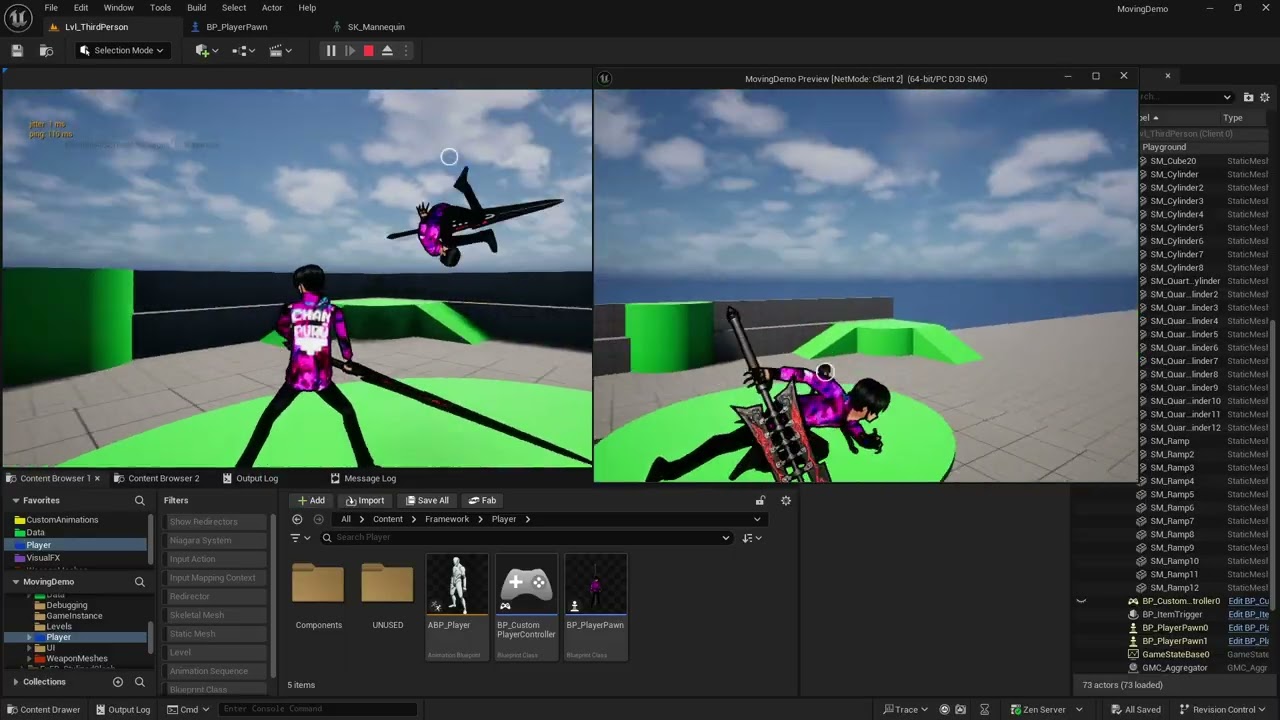
Task: Expand the WeaponMeshes folder arrow
Action: click(x=30, y=659)
